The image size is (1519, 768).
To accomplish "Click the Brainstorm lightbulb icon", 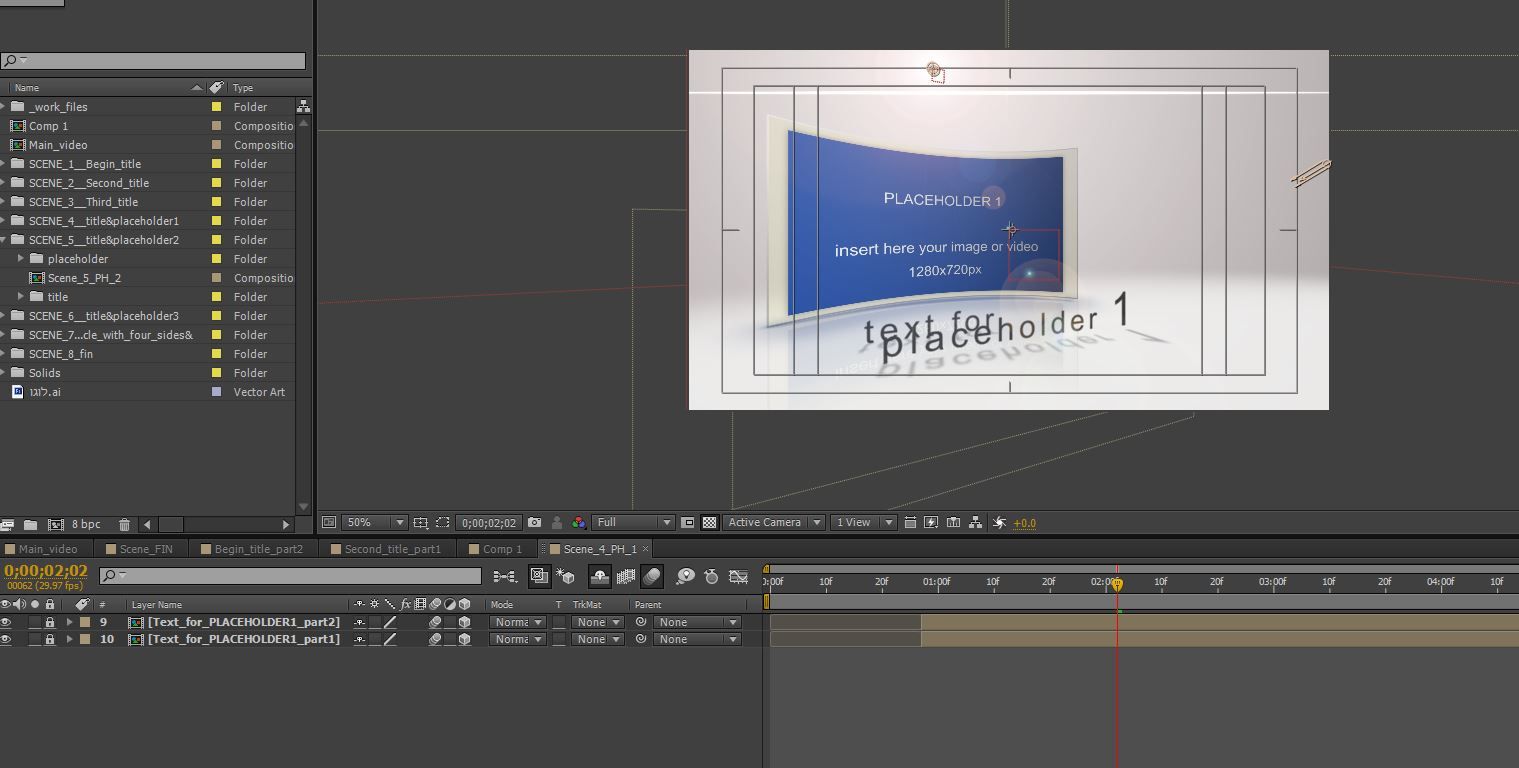I will [x=685, y=576].
